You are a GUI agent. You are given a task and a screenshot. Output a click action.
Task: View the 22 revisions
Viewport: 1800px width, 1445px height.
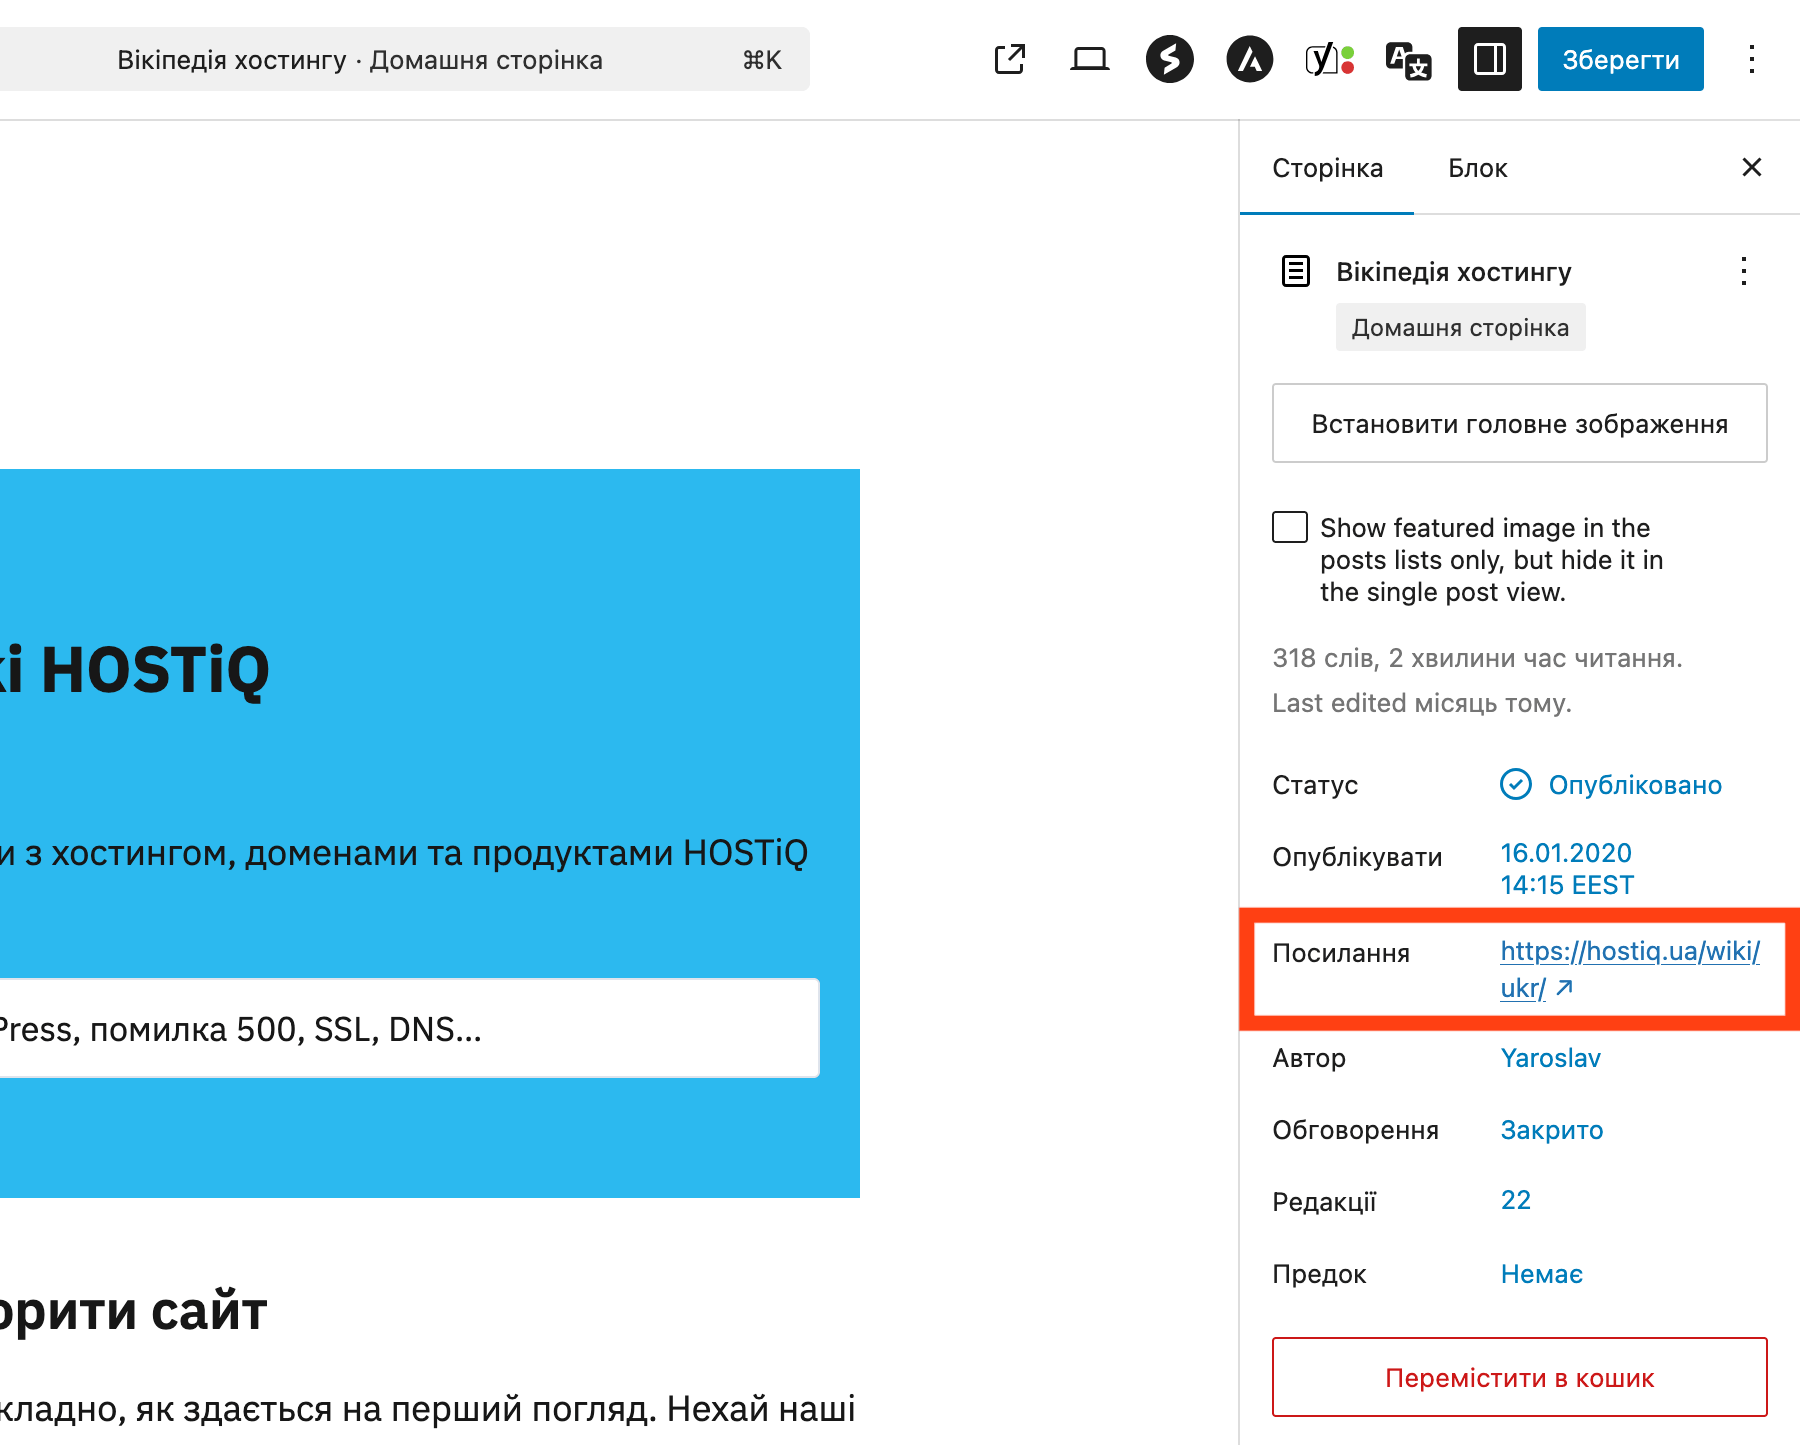point(1516,1200)
